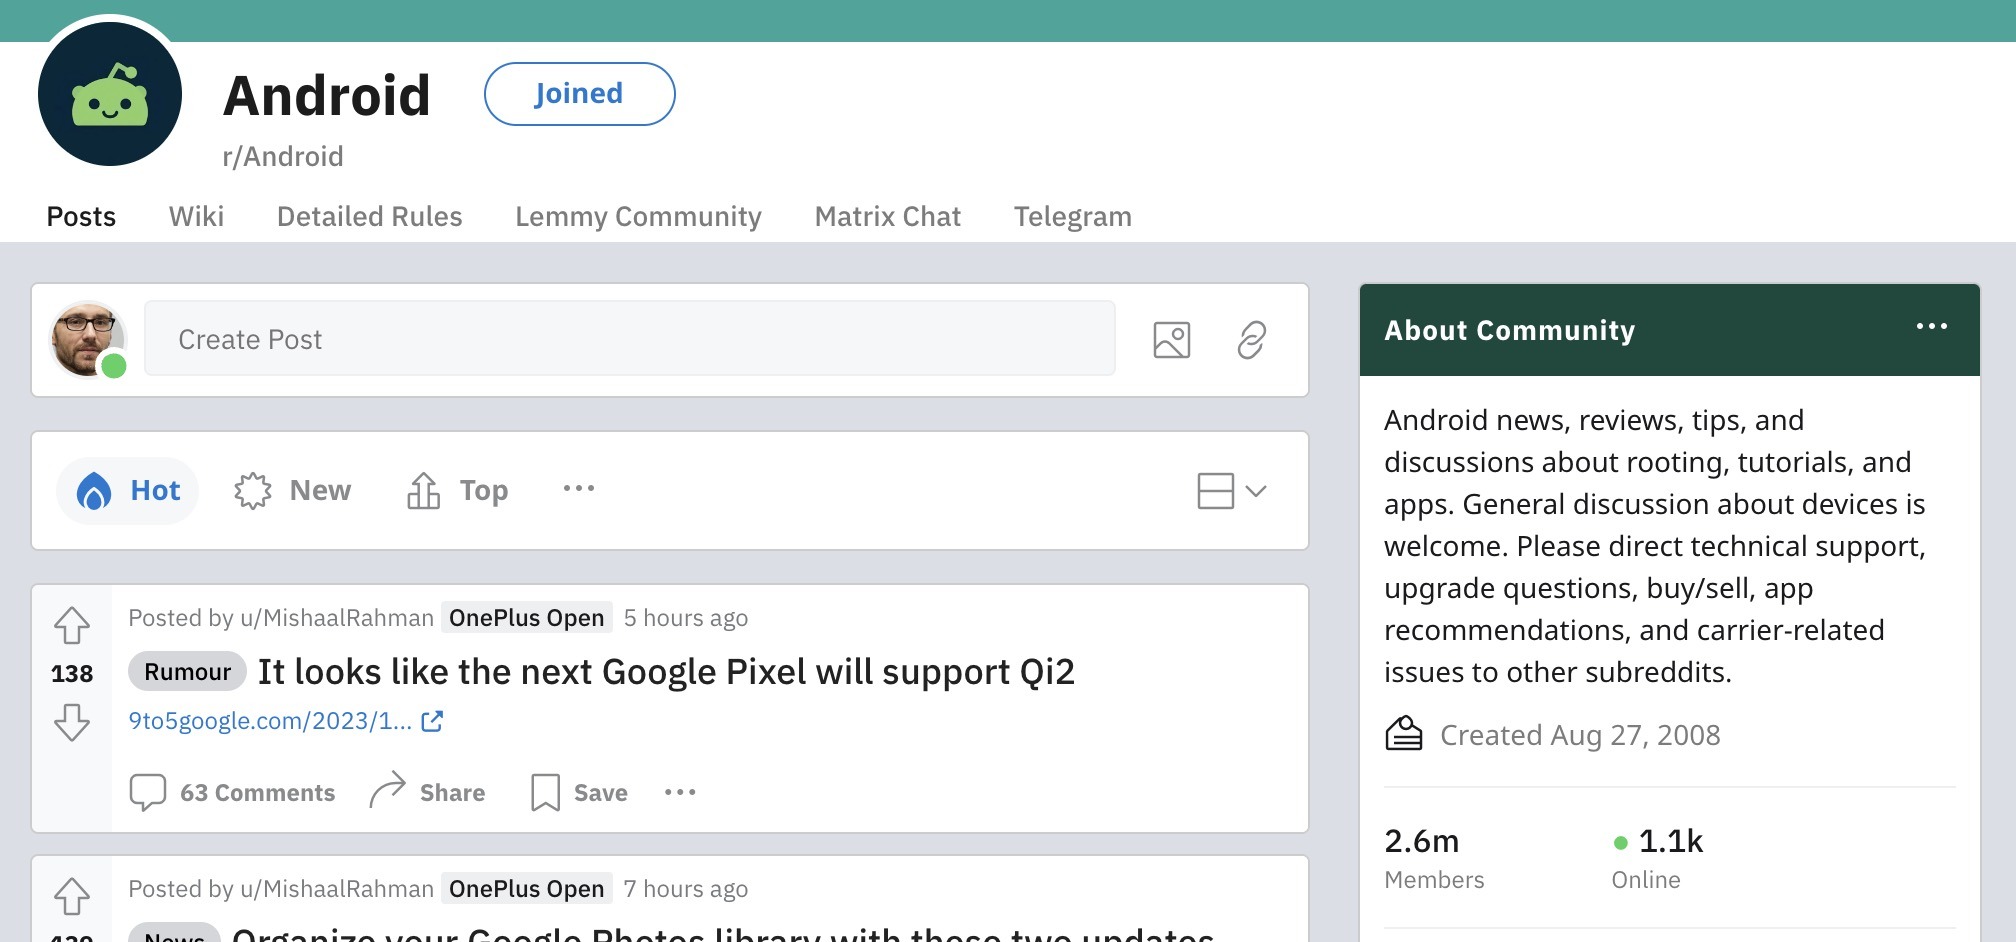2016x942 pixels.
Task: Downvote the Google Pixel Qi2 post
Action: [72, 721]
